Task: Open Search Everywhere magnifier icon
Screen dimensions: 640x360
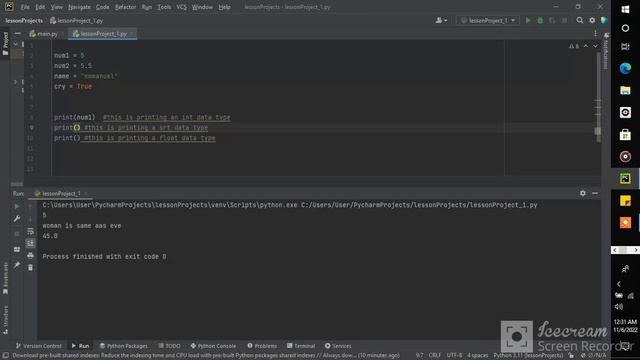Action: (x=580, y=20)
